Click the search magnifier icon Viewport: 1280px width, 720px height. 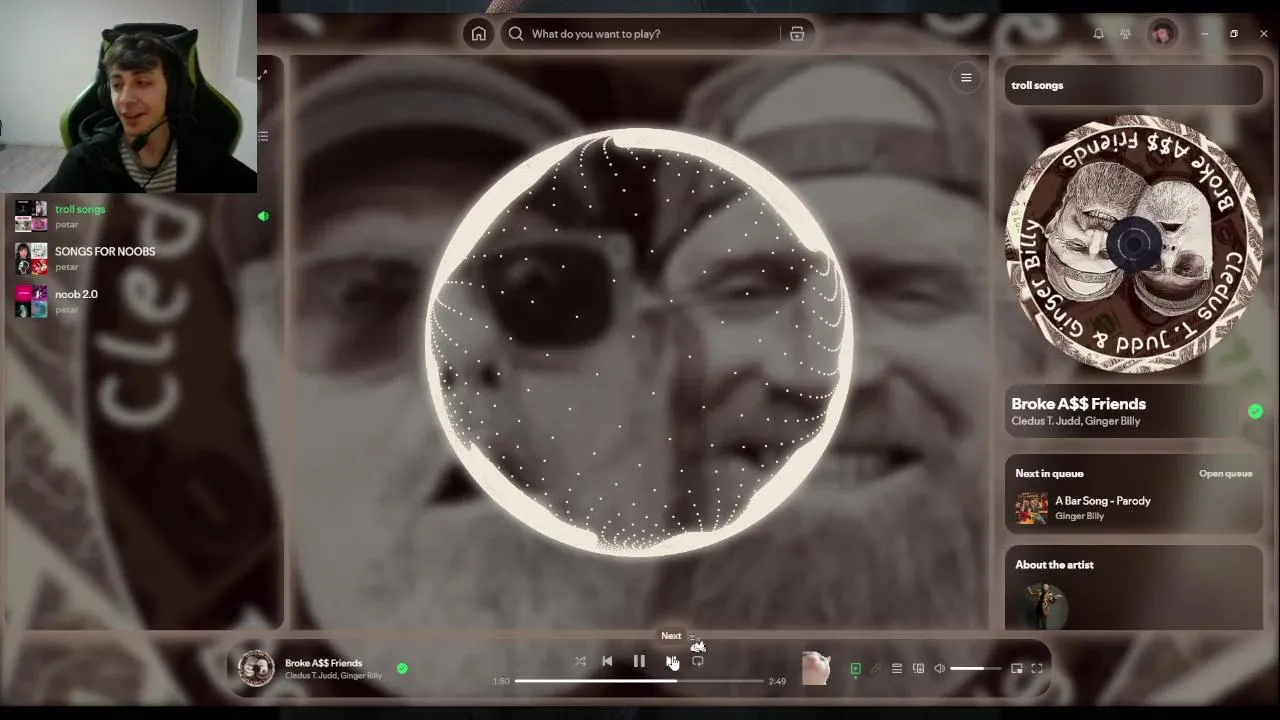516,34
